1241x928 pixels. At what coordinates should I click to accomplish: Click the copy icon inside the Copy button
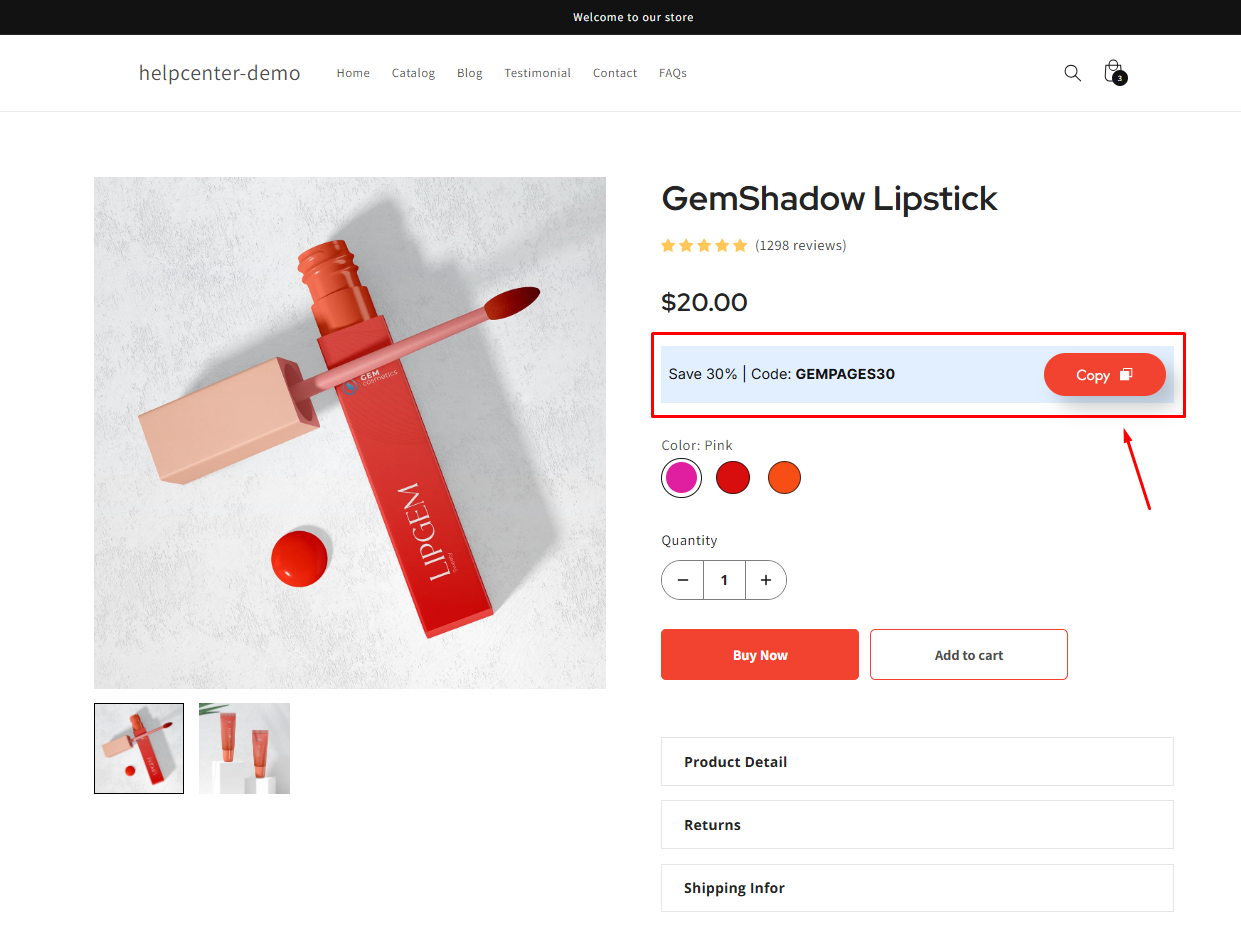click(1128, 374)
